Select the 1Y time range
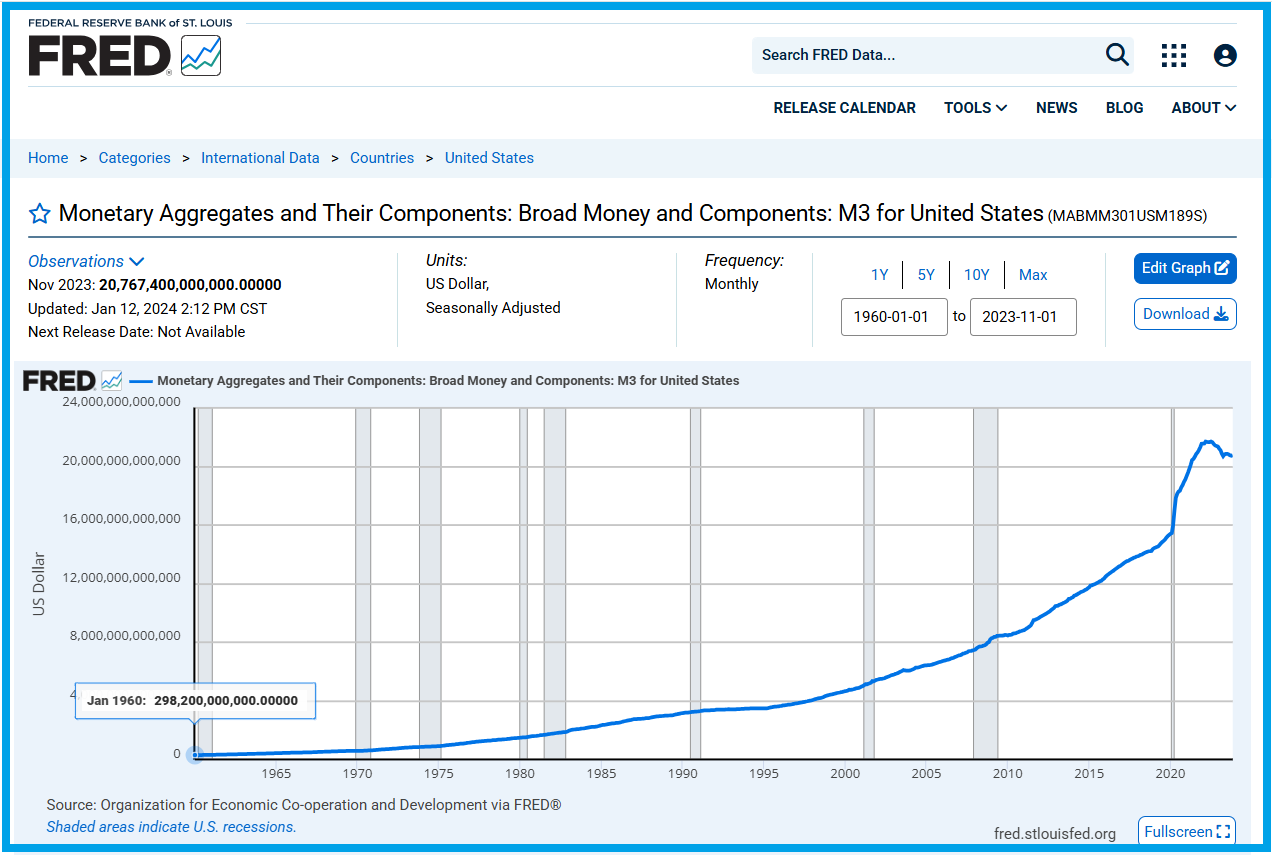1272x855 pixels. [x=879, y=275]
